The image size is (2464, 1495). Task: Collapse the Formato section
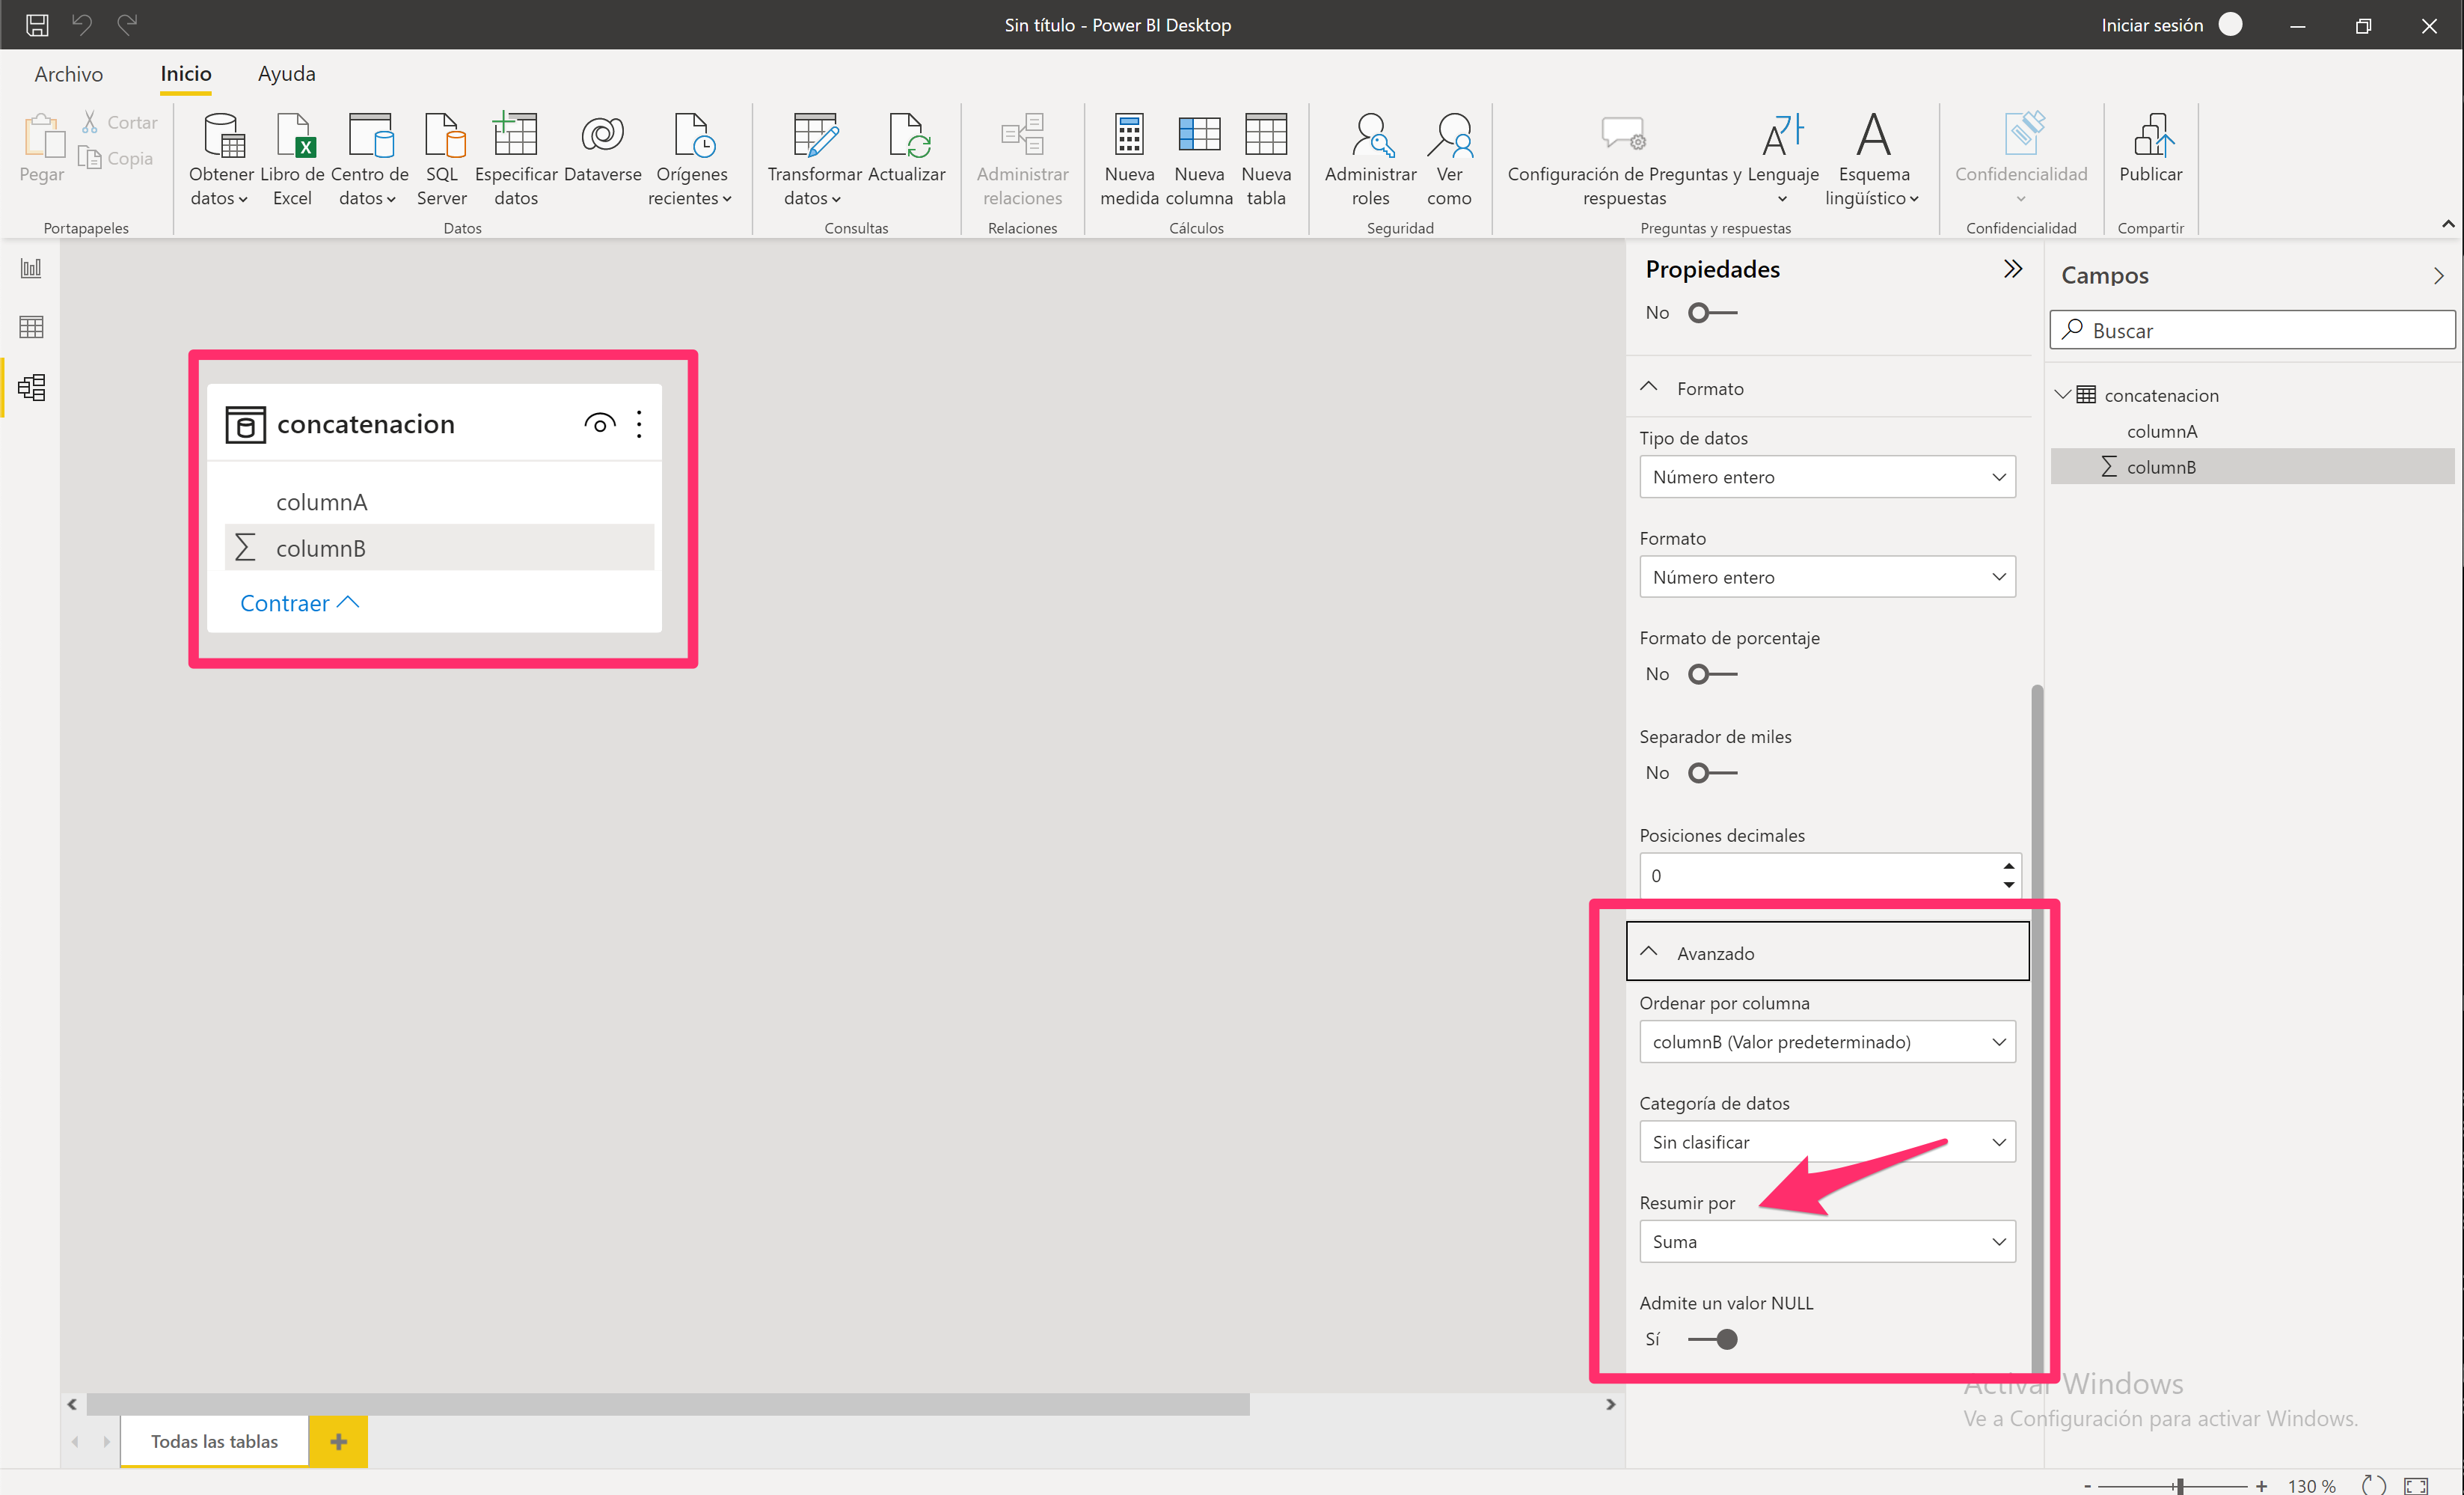coord(1649,388)
